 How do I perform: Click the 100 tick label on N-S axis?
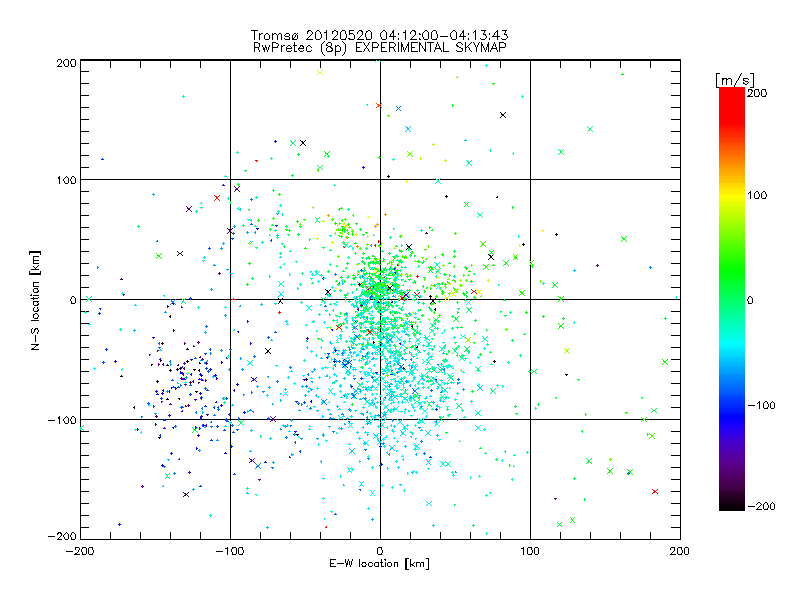click(66, 180)
